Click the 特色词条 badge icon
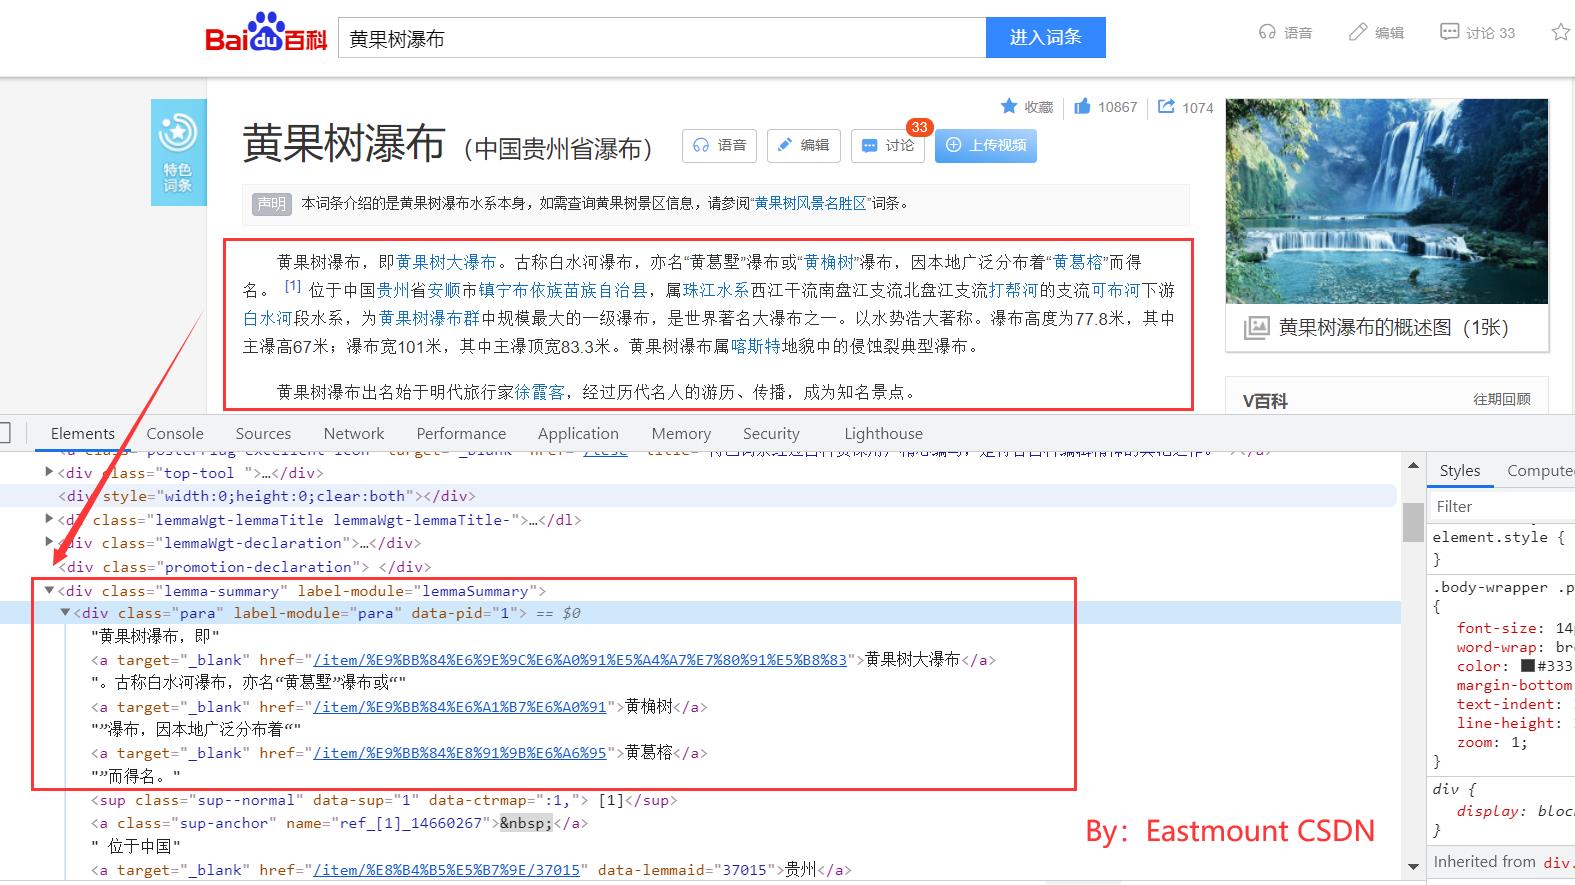The height and width of the screenshot is (885, 1575). (x=178, y=152)
